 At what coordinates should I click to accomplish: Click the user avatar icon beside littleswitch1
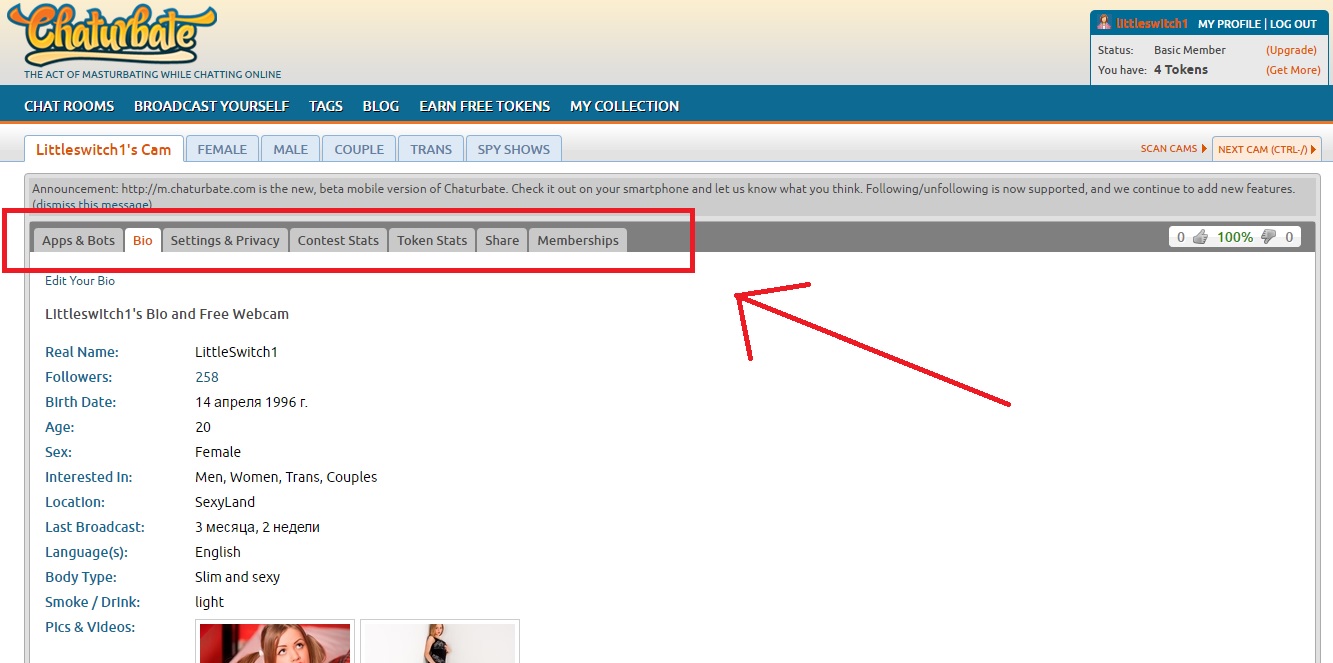click(1104, 23)
